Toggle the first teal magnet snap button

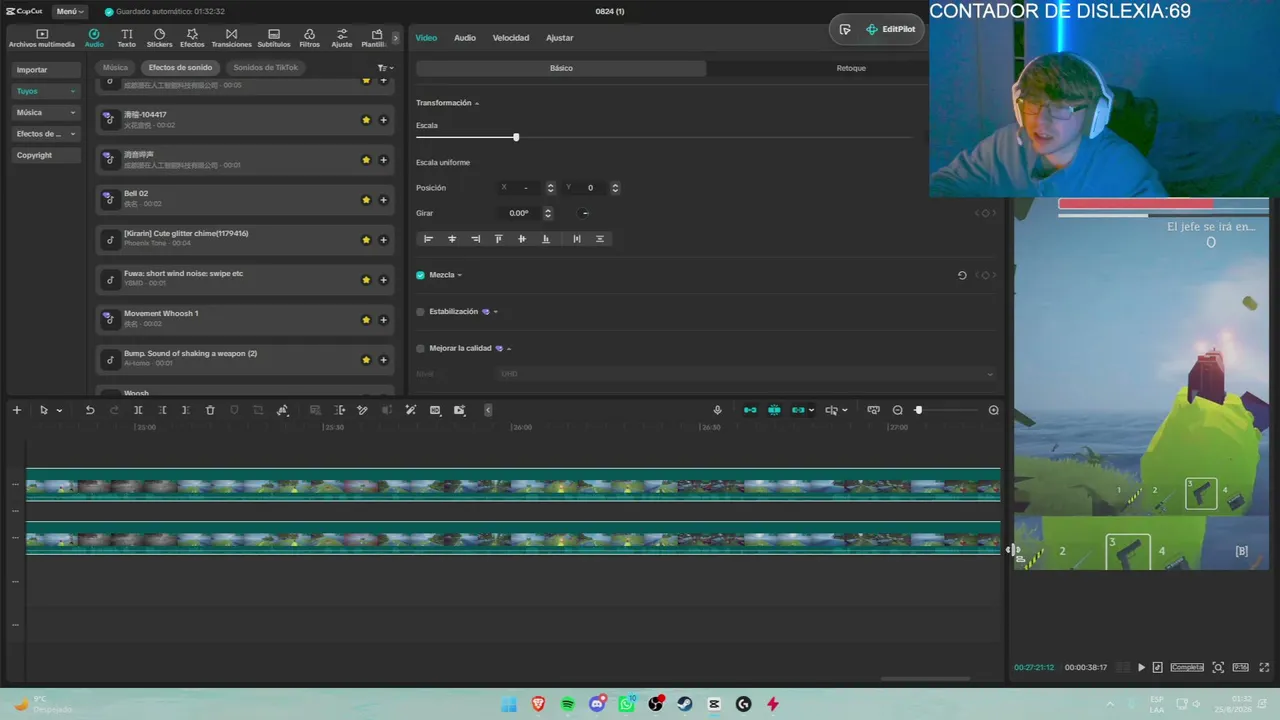tap(750, 410)
